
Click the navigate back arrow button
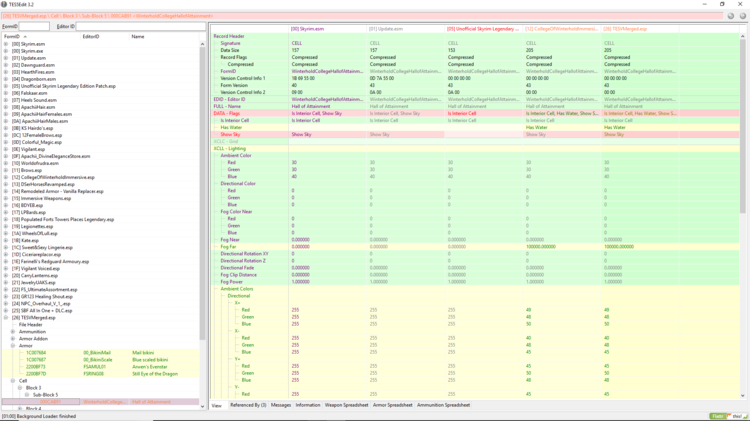click(x=730, y=16)
